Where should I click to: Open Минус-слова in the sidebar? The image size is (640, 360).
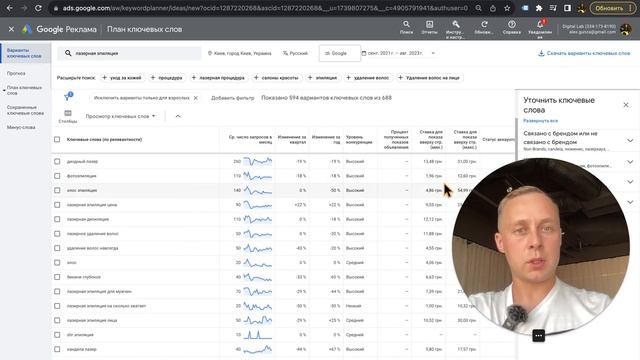pos(21,127)
